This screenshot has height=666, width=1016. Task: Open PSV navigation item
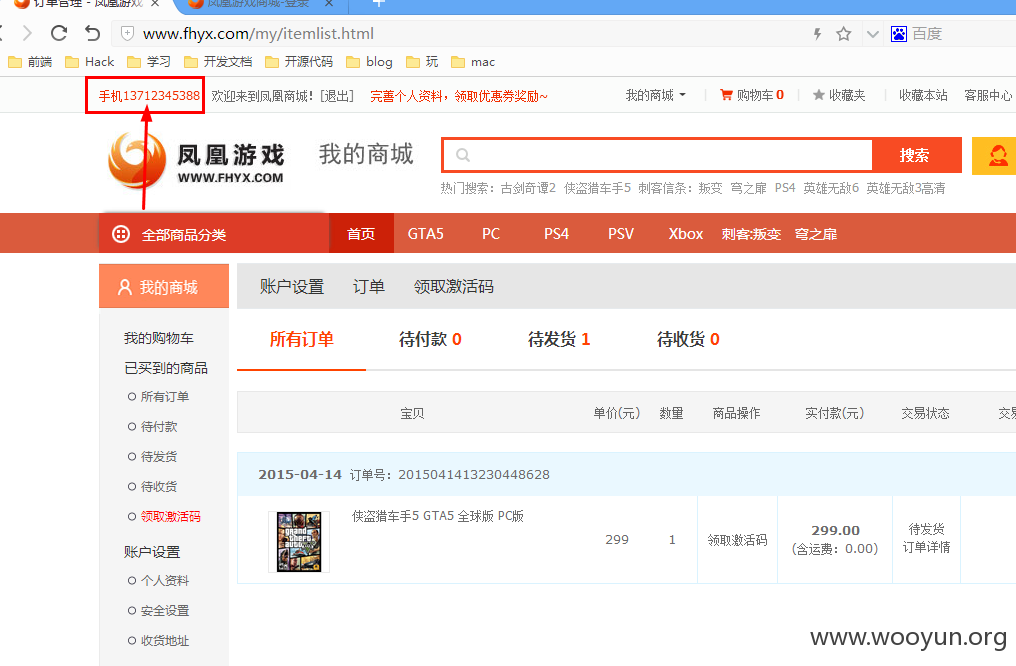click(621, 233)
